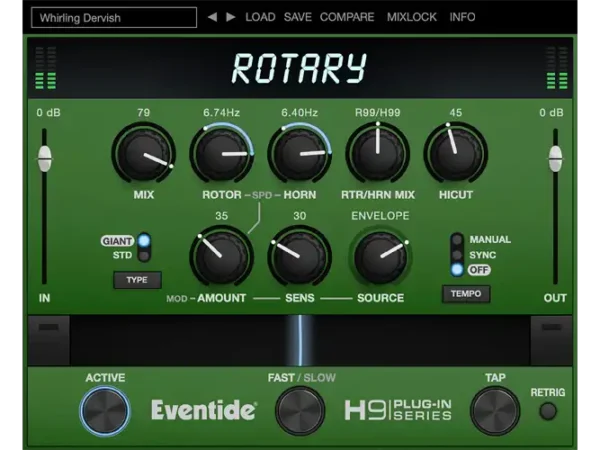Toggle COMPARE in the top bar
This screenshot has width=600, height=450.
[x=347, y=17]
